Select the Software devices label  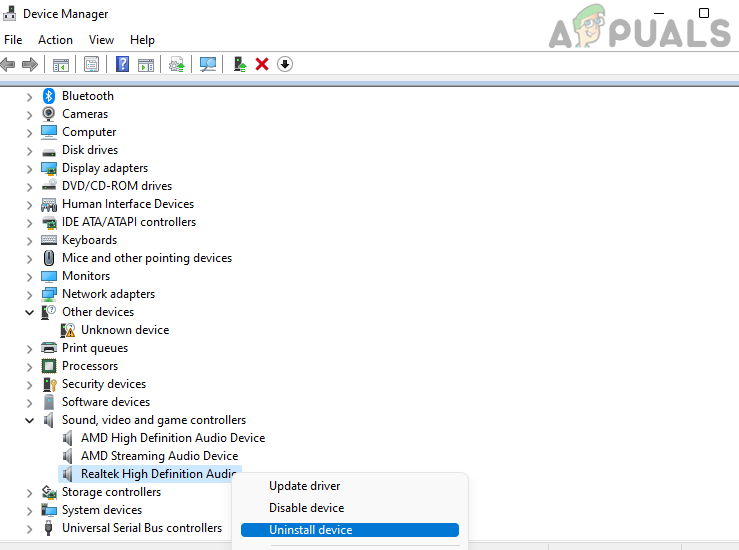[x=106, y=402]
